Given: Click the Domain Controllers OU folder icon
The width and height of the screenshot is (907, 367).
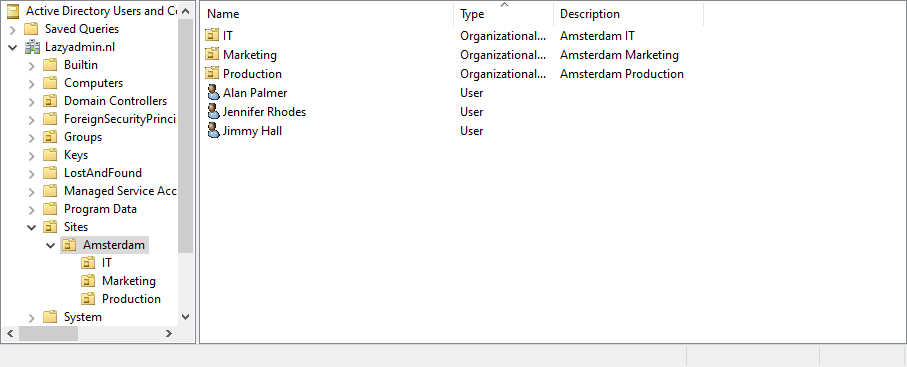Looking at the screenshot, I should coord(51,101).
